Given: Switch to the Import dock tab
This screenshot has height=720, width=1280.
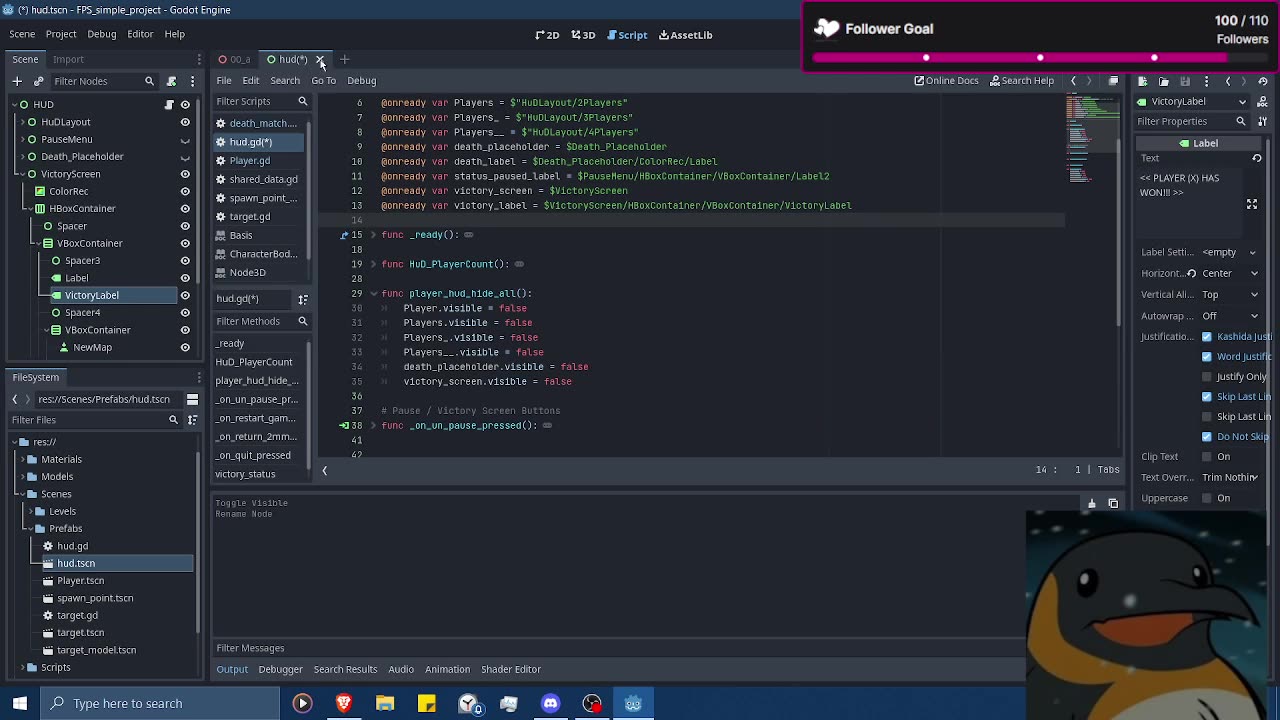Looking at the screenshot, I should tap(68, 60).
